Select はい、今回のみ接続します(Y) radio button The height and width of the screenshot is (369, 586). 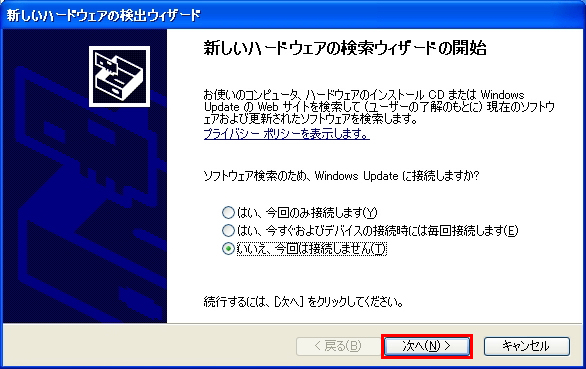(228, 212)
